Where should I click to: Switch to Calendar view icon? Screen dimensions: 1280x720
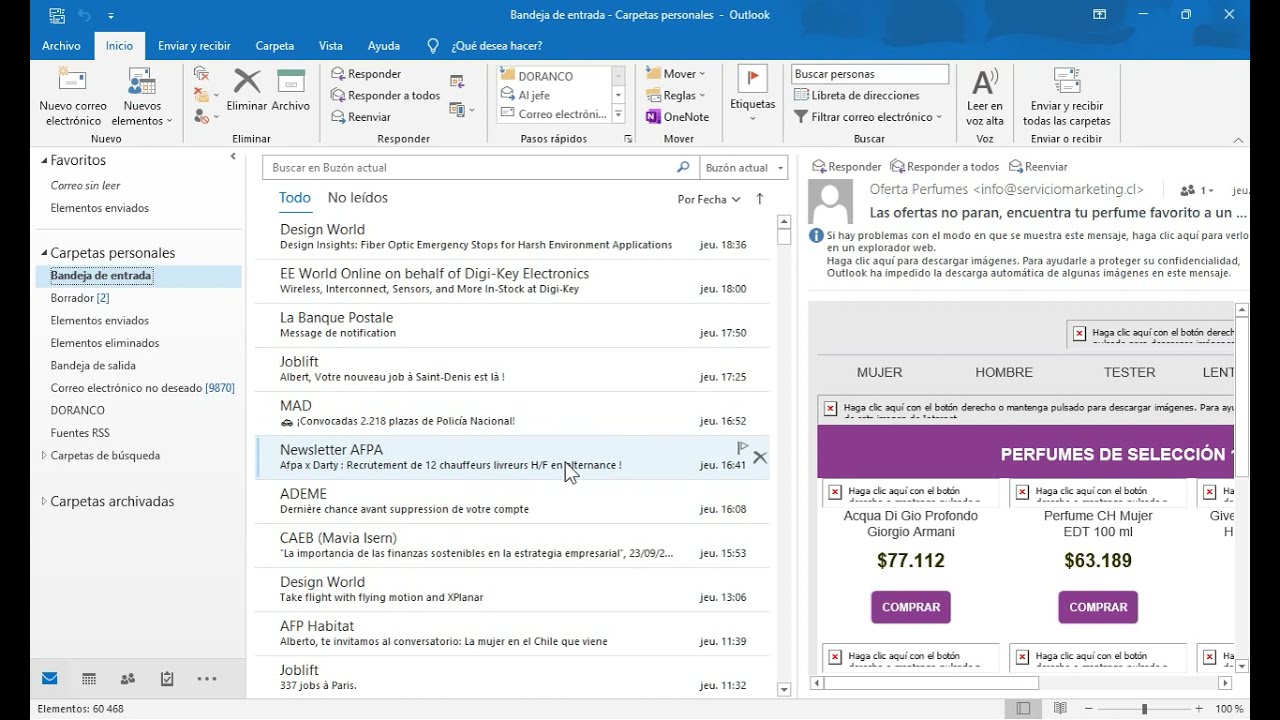coord(89,679)
